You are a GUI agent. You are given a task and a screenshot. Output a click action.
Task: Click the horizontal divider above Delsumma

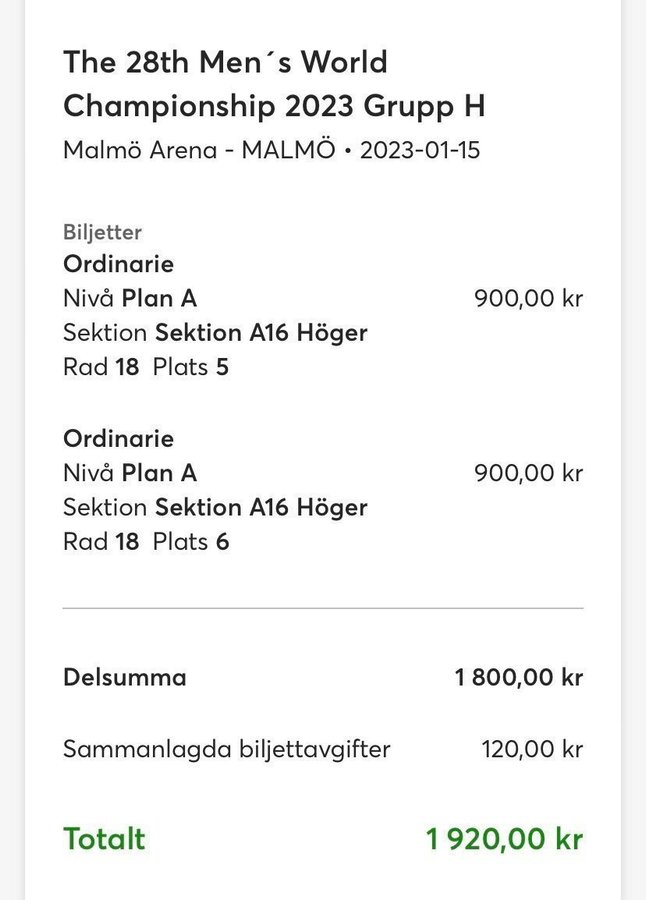coord(323,608)
